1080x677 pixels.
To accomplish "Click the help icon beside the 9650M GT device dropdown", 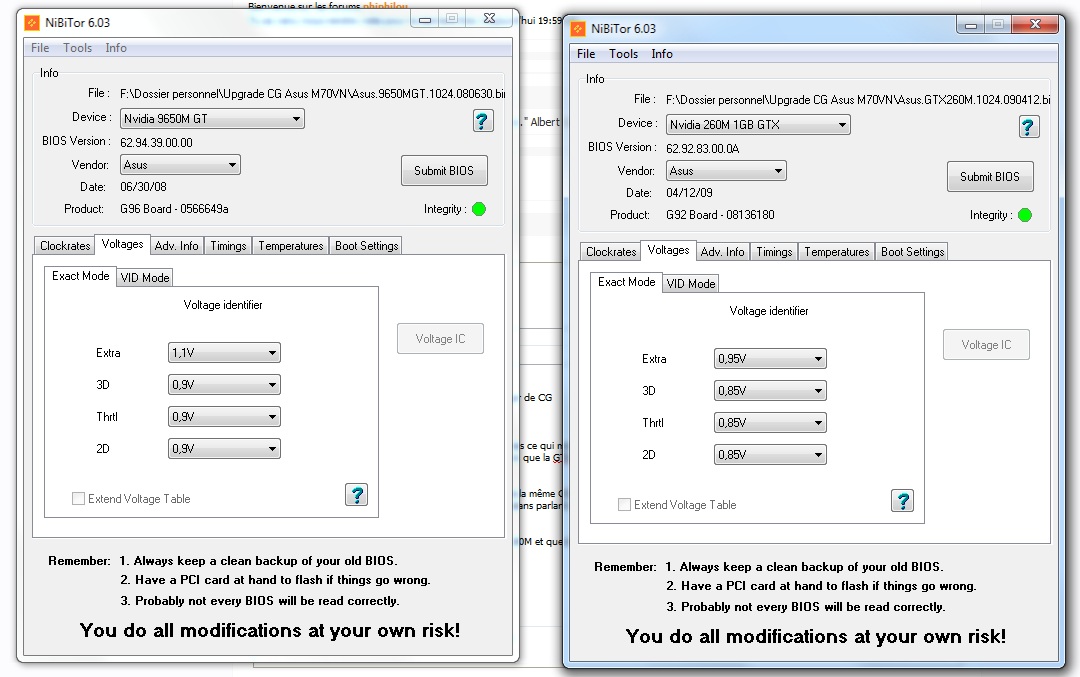I will coord(482,121).
